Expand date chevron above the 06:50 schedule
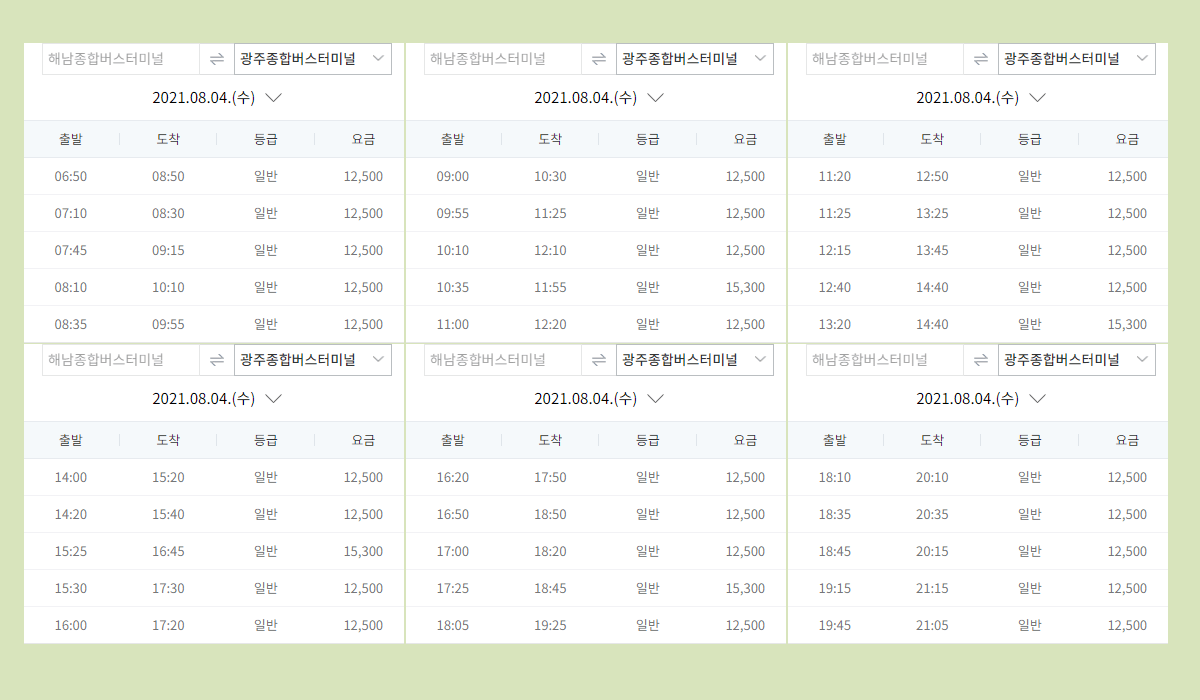Screen dimensions: 1200x700 273,98
